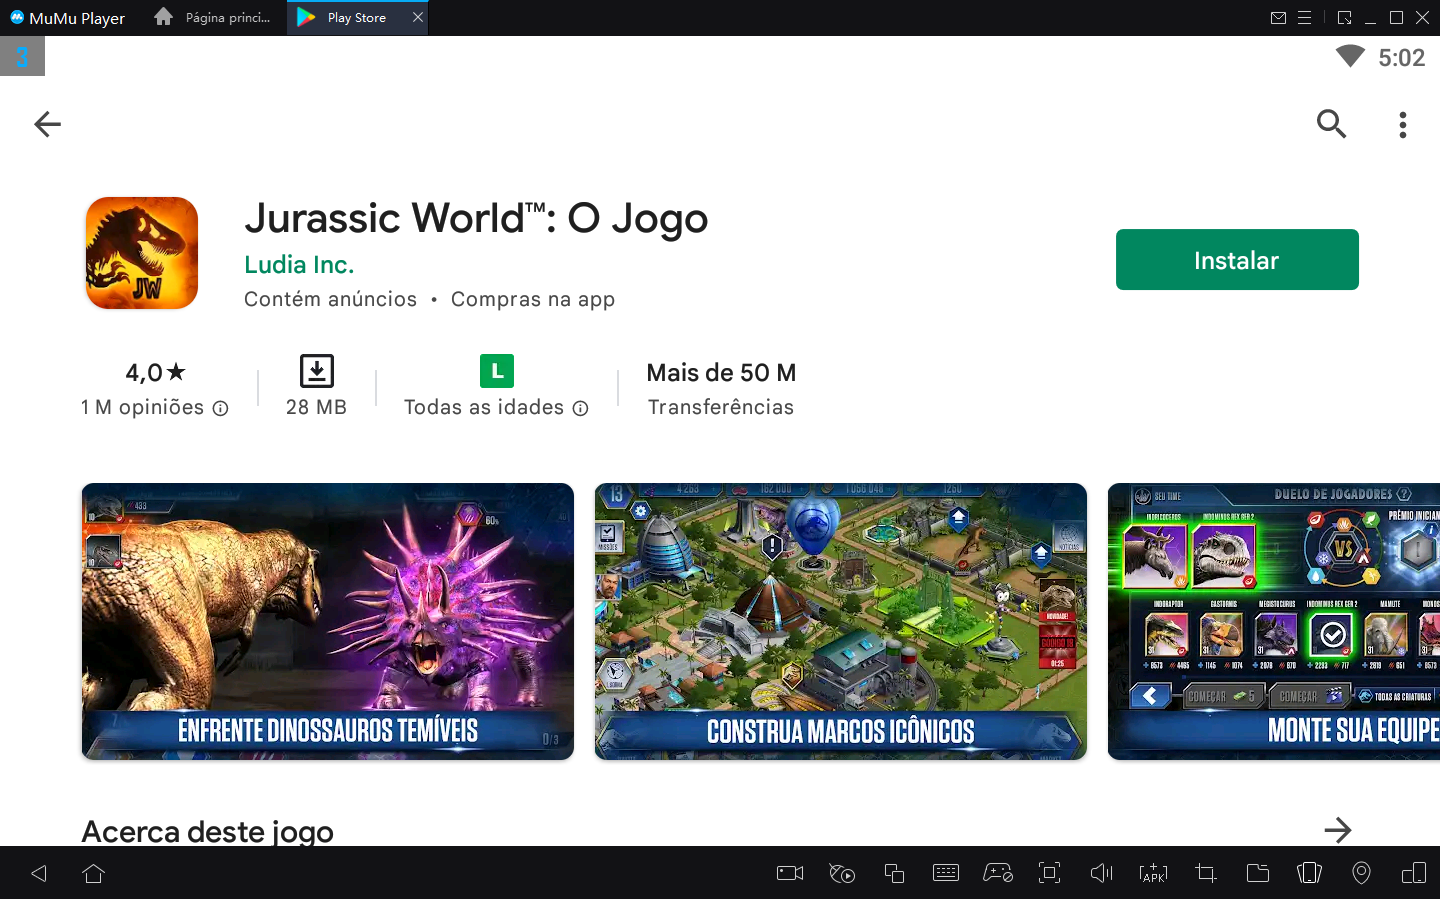Mute the device volume icon

1101,873
